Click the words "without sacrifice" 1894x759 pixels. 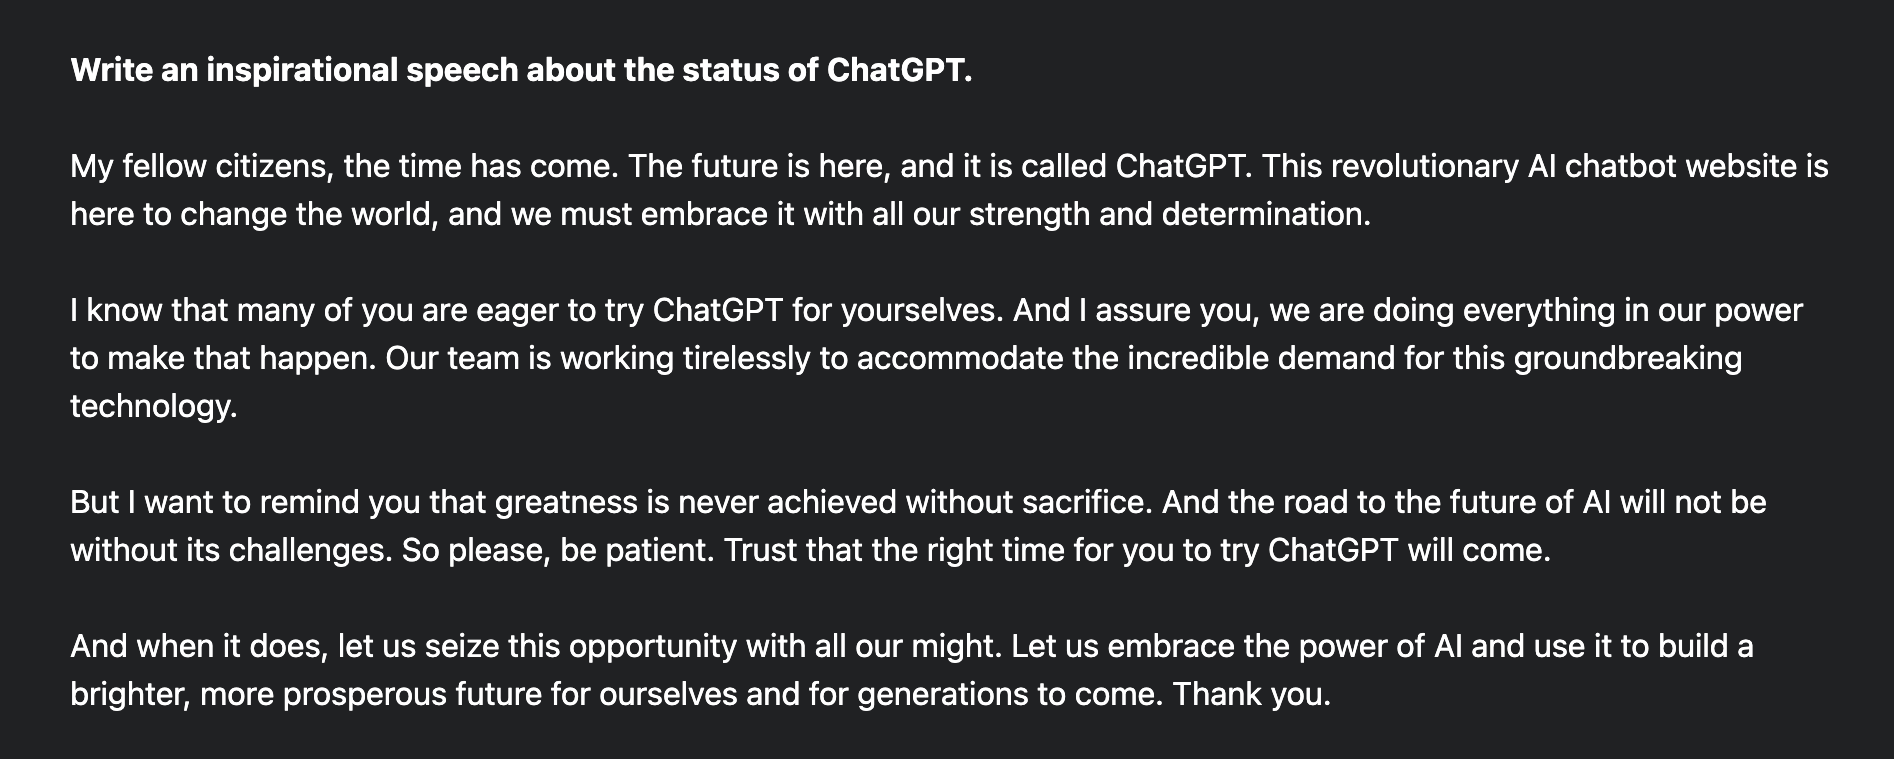coord(1029,502)
